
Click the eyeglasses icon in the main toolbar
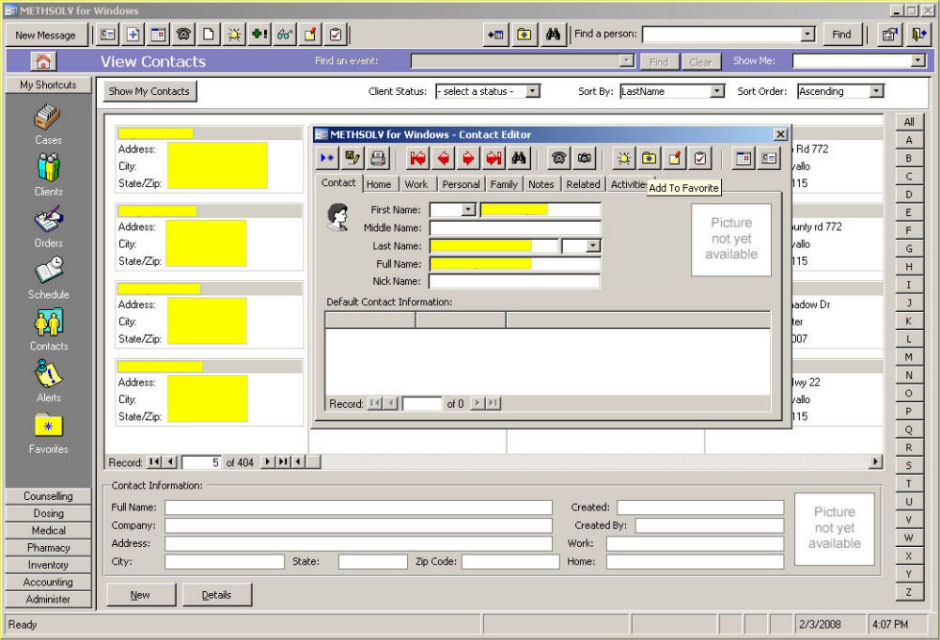(284, 34)
